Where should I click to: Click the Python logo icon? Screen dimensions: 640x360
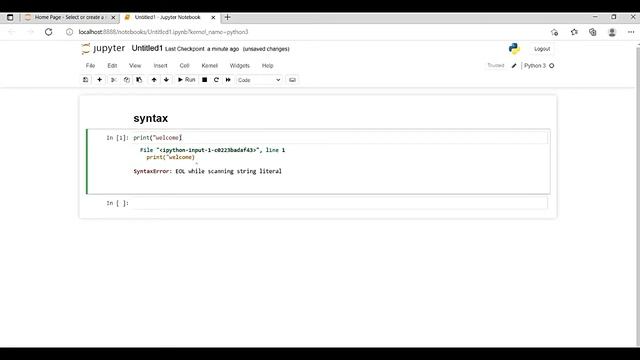point(514,49)
